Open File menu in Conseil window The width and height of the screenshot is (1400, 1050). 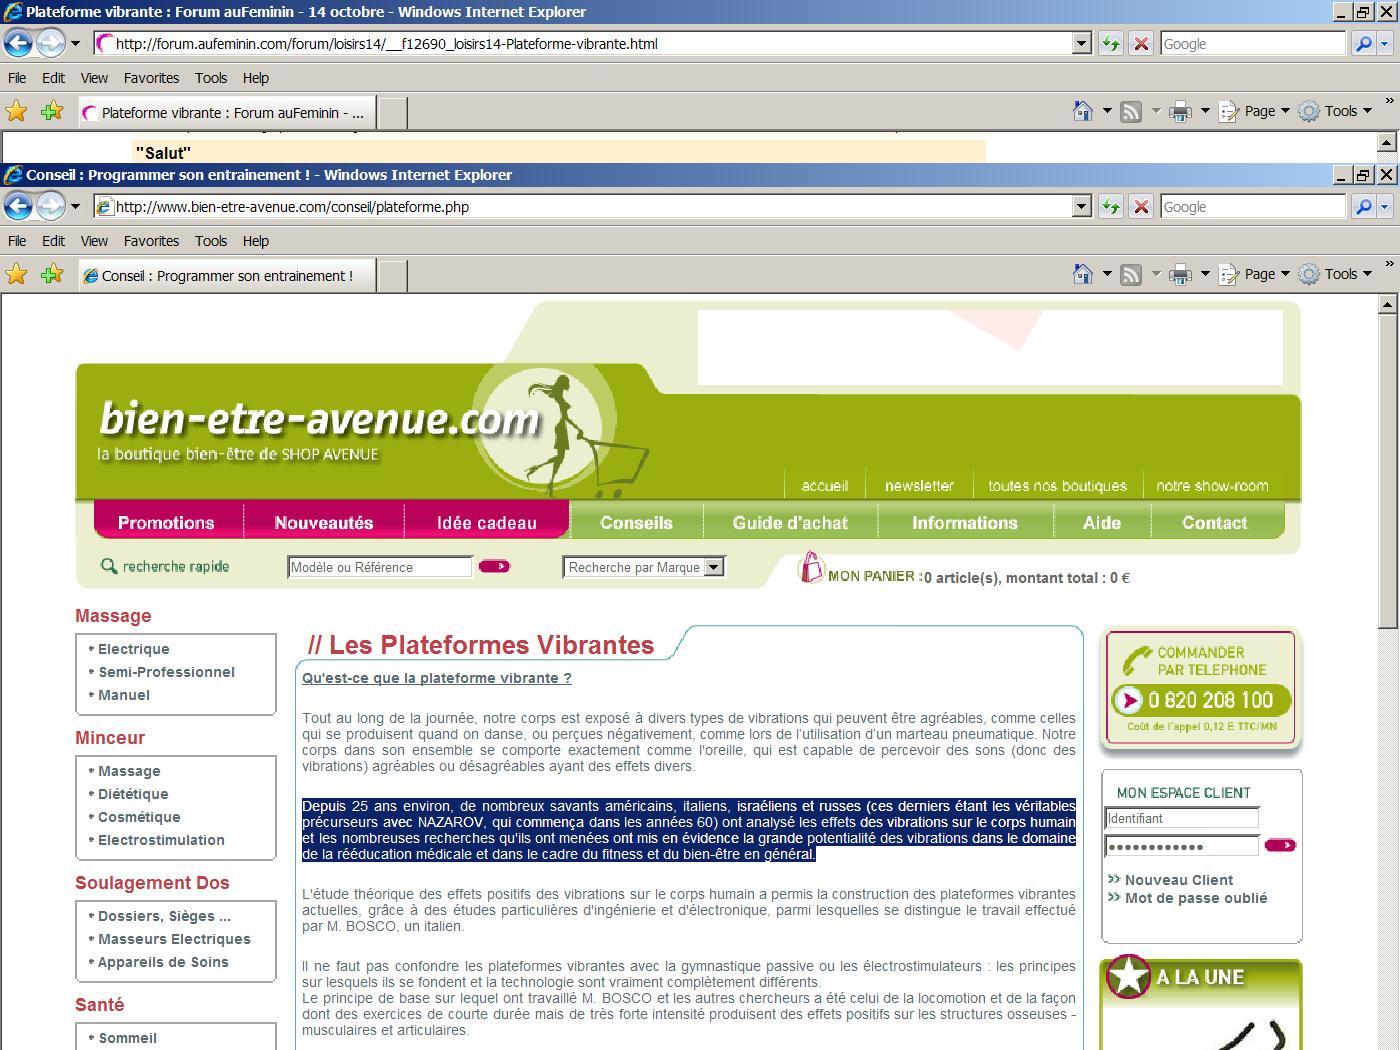pyautogui.click(x=17, y=241)
